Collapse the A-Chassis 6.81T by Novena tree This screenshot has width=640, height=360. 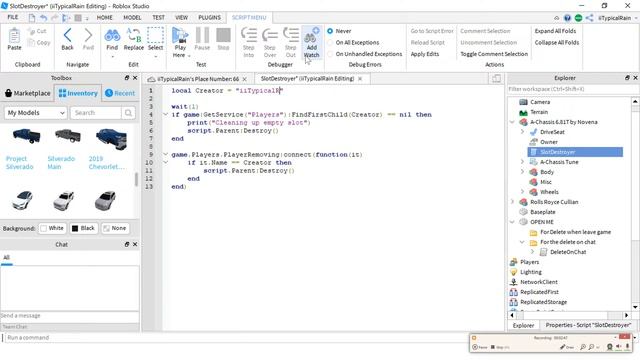click(512, 122)
